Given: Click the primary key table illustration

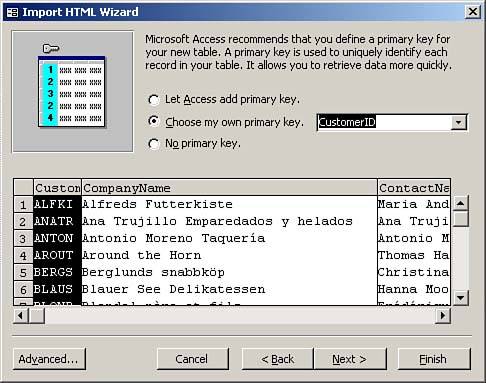Looking at the screenshot, I should pos(73,92).
